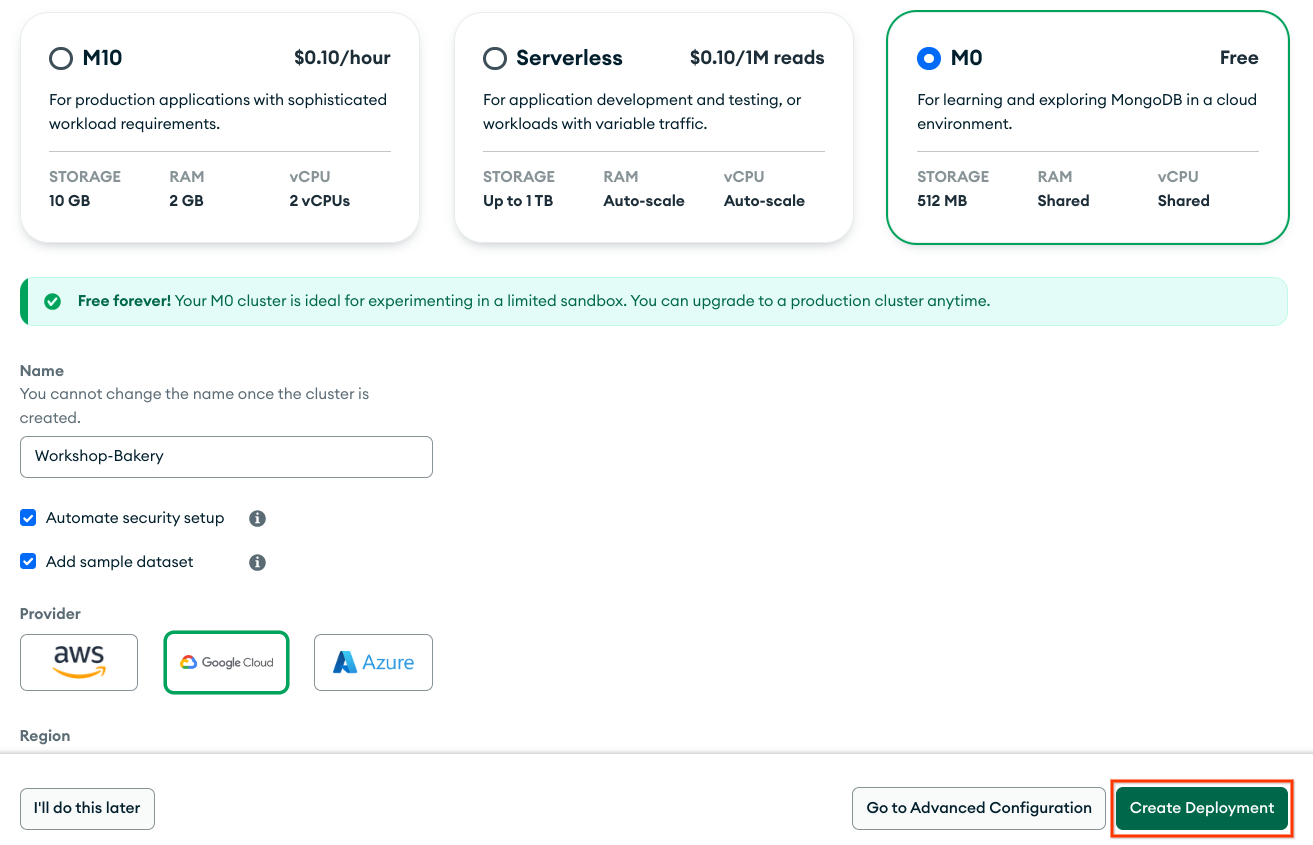Click the 10 GB storage value
The height and width of the screenshot is (845, 1313).
(70, 201)
